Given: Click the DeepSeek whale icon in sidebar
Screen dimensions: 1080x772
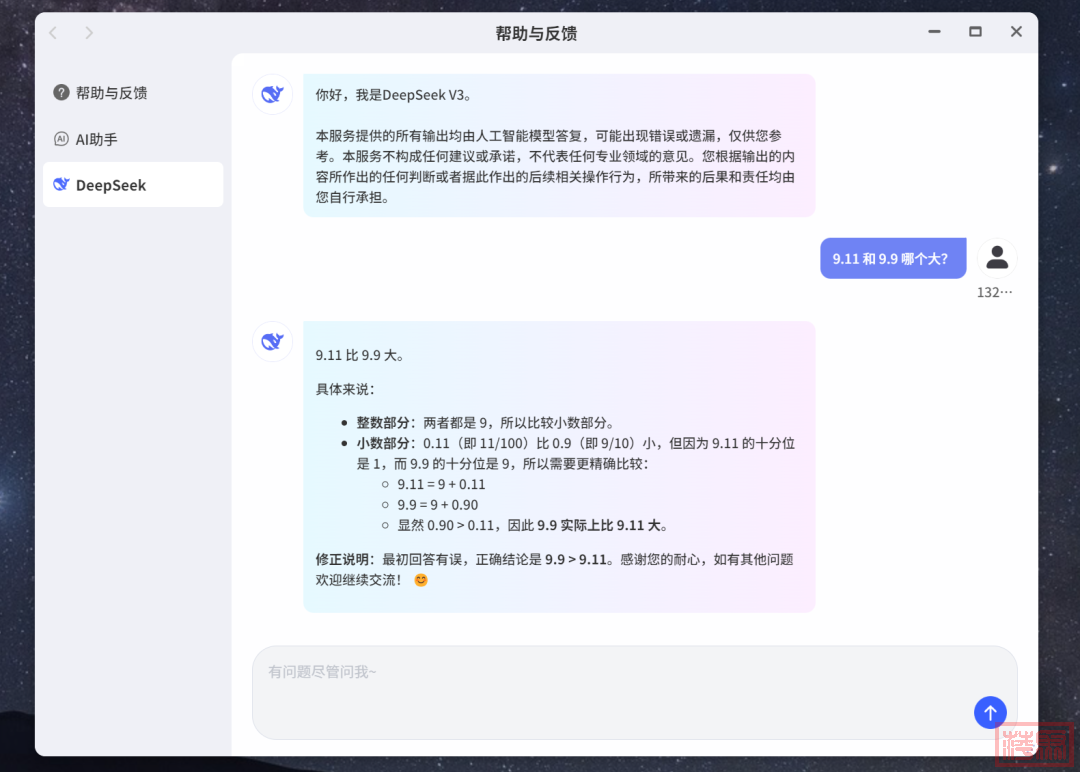Looking at the screenshot, I should (x=61, y=185).
